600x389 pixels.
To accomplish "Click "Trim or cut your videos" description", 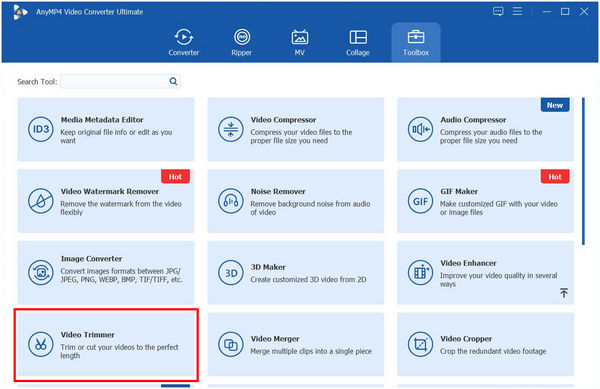I will click(119, 351).
